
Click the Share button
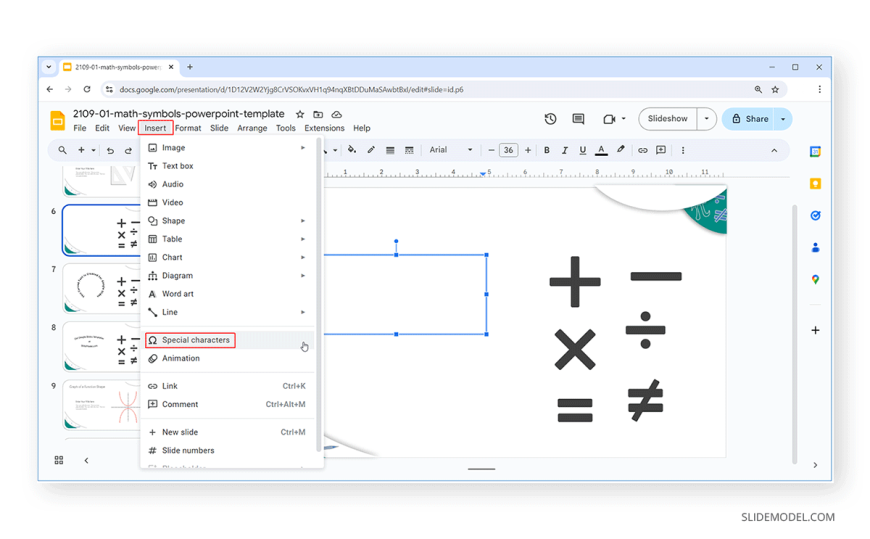point(750,119)
